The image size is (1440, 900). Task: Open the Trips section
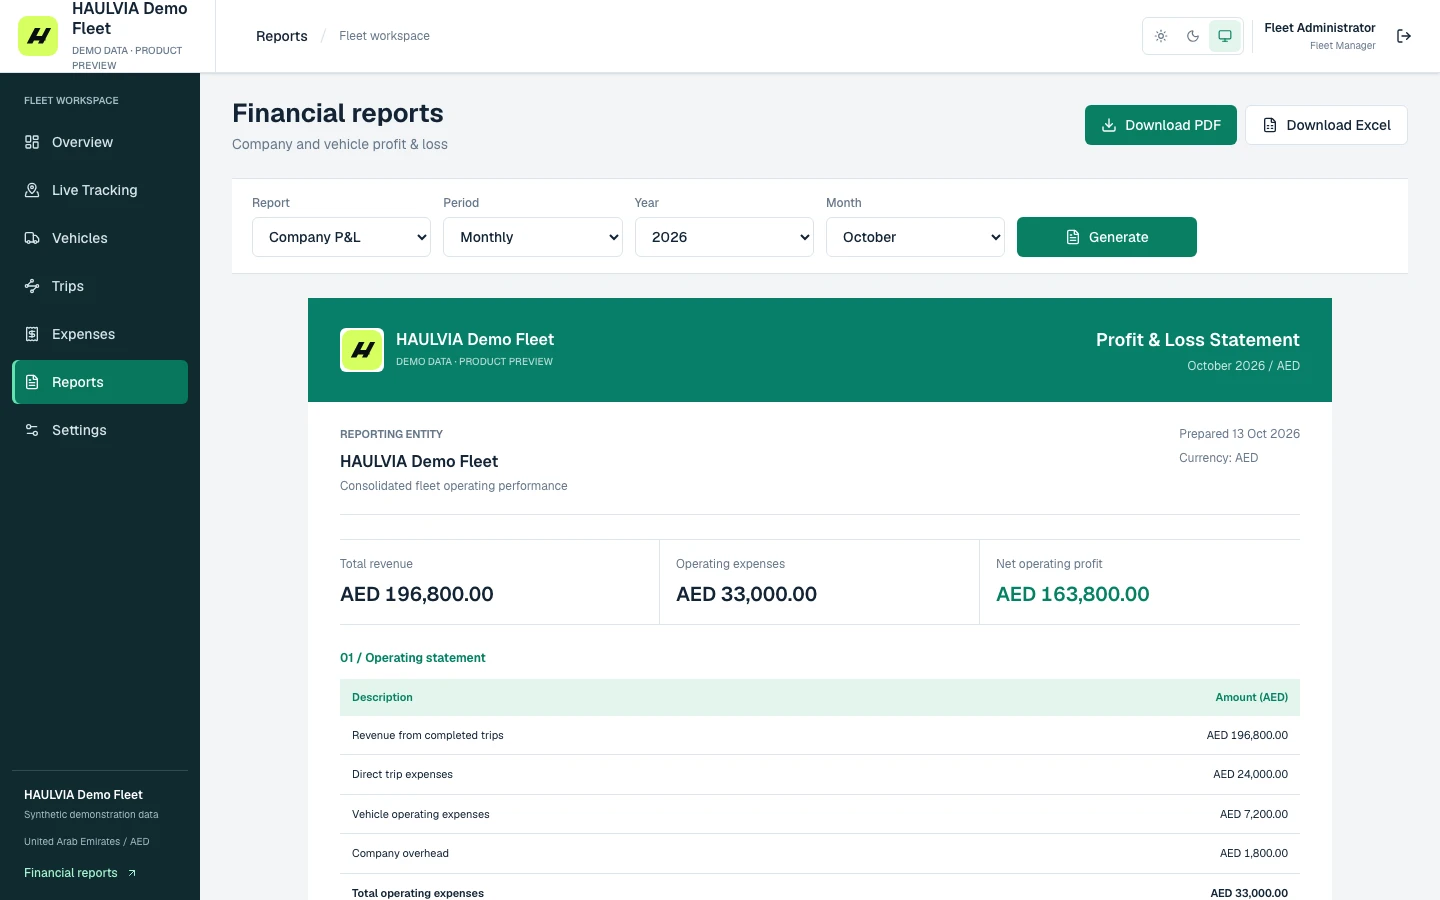100,286
